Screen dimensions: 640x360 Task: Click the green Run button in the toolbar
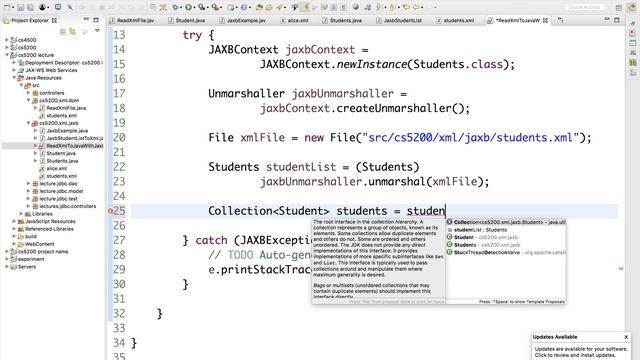[x=188, y=7]
